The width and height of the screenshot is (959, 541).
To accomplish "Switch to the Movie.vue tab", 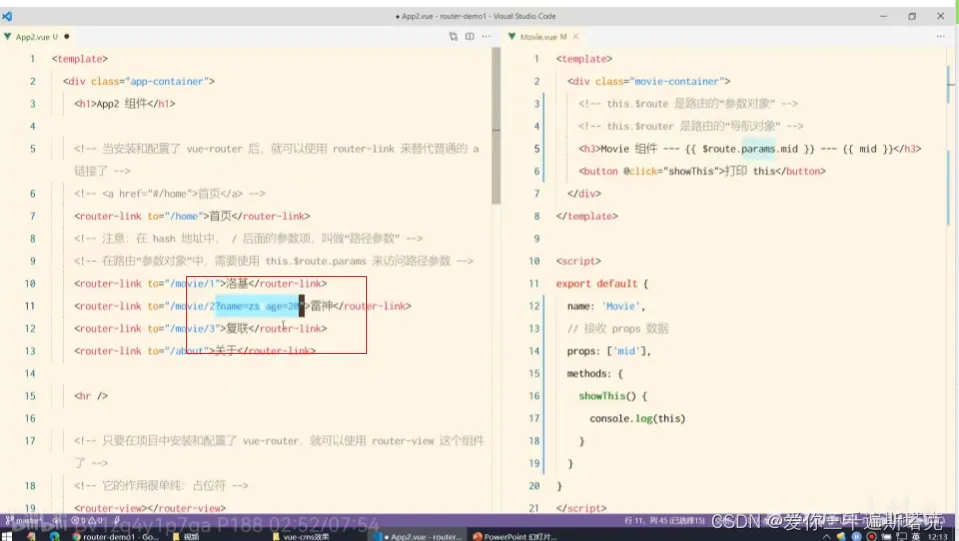I will pyautogui.click(x=543, y=37).
